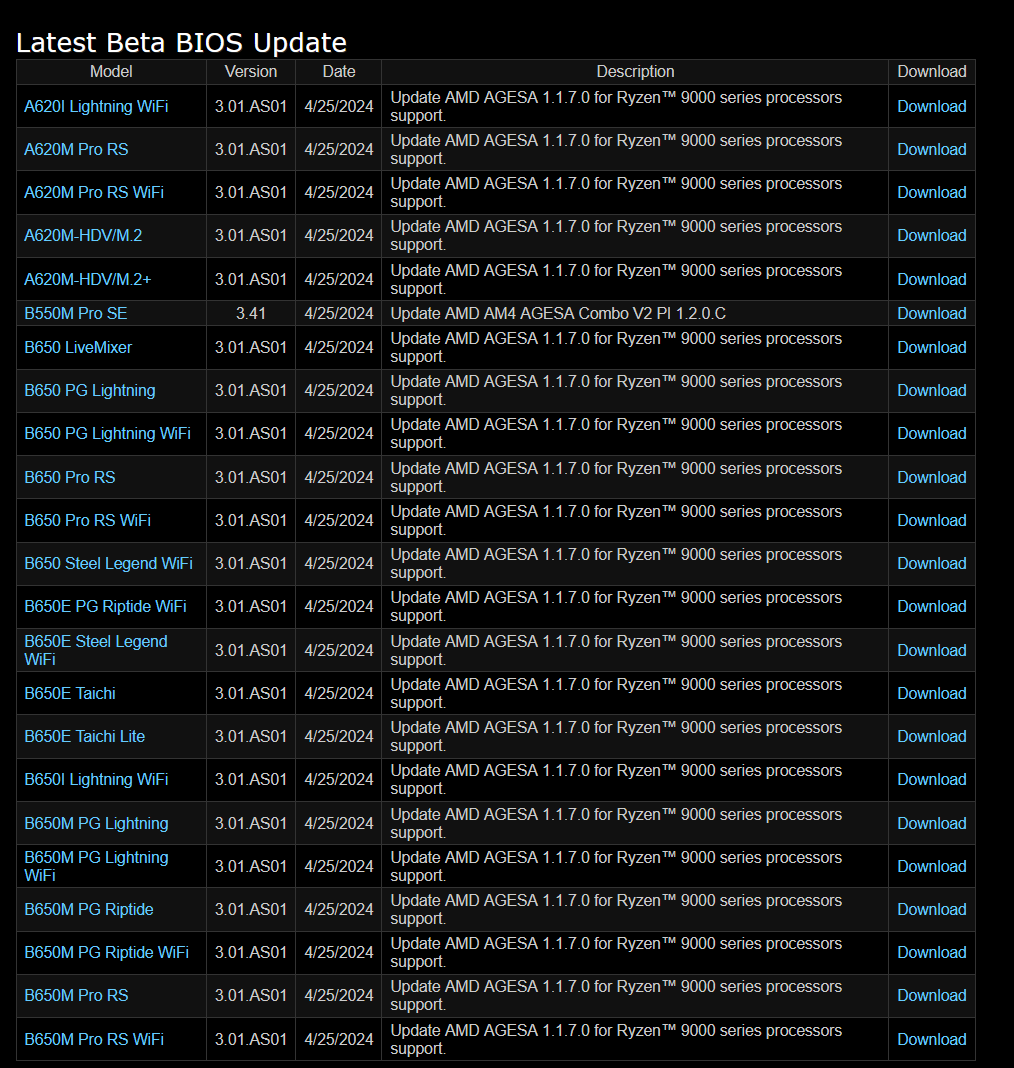Click the Model column header
This screenshot has width=1014, height=1068.
[110, 71]
